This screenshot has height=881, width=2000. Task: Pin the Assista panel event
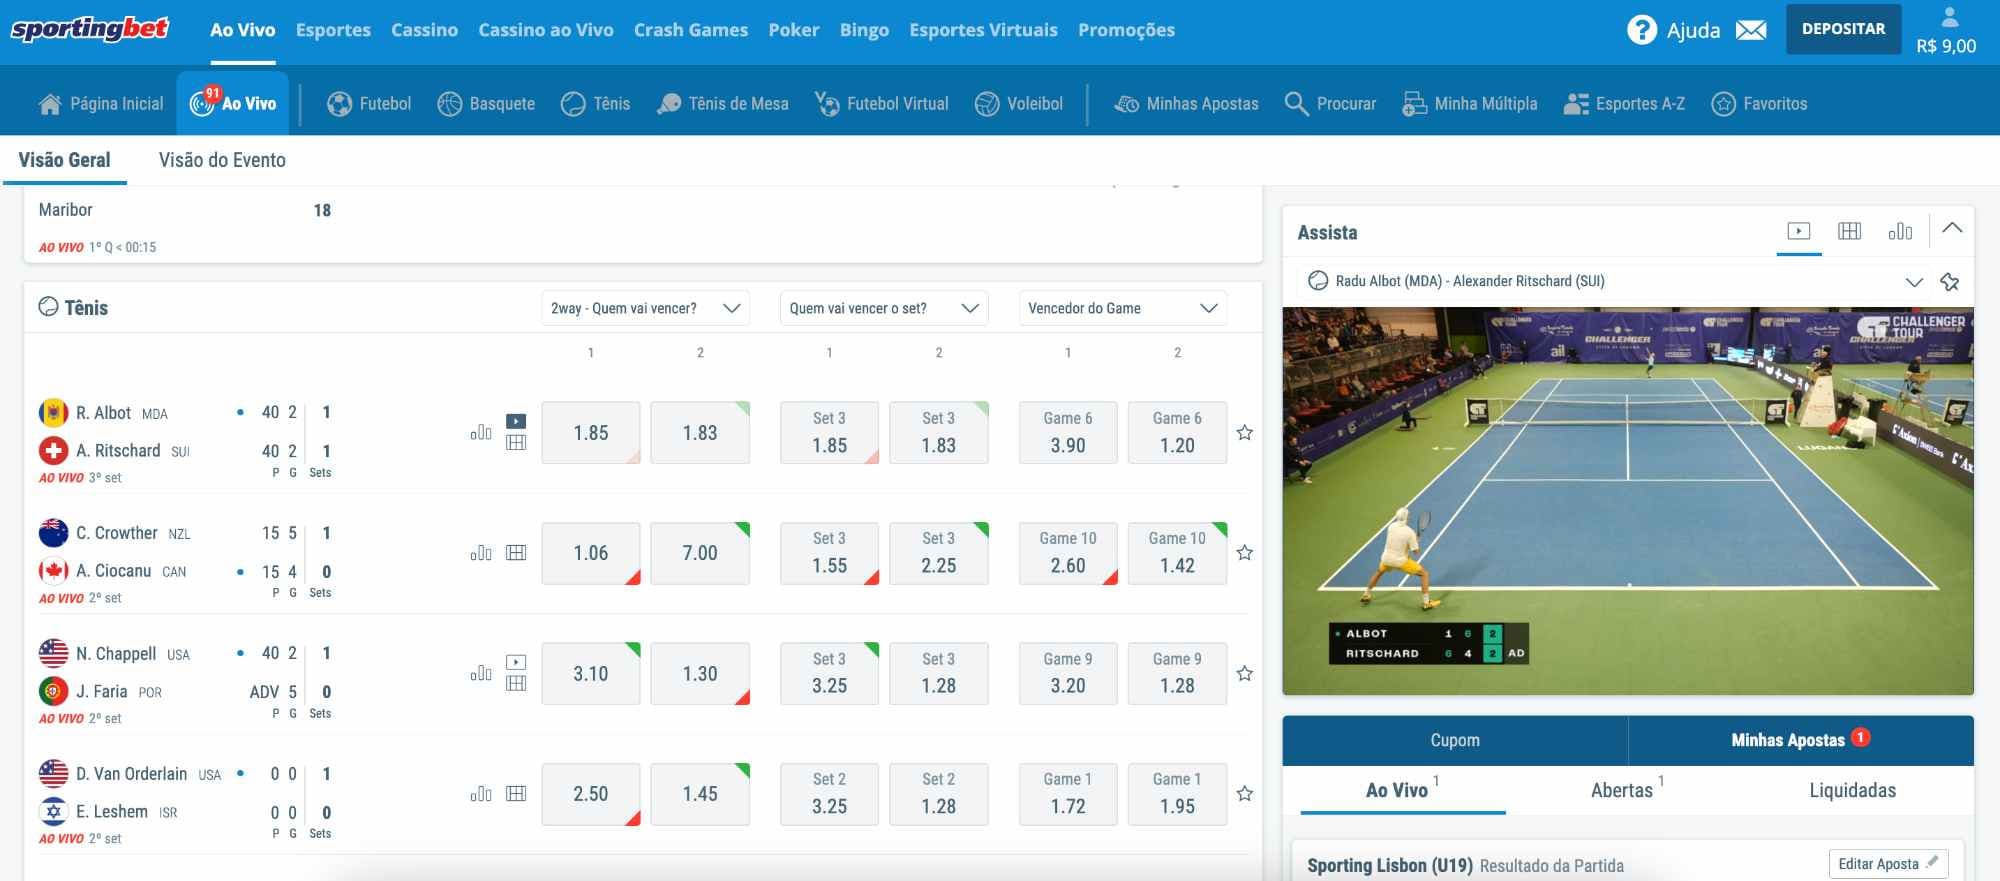tap(1950, 282)
